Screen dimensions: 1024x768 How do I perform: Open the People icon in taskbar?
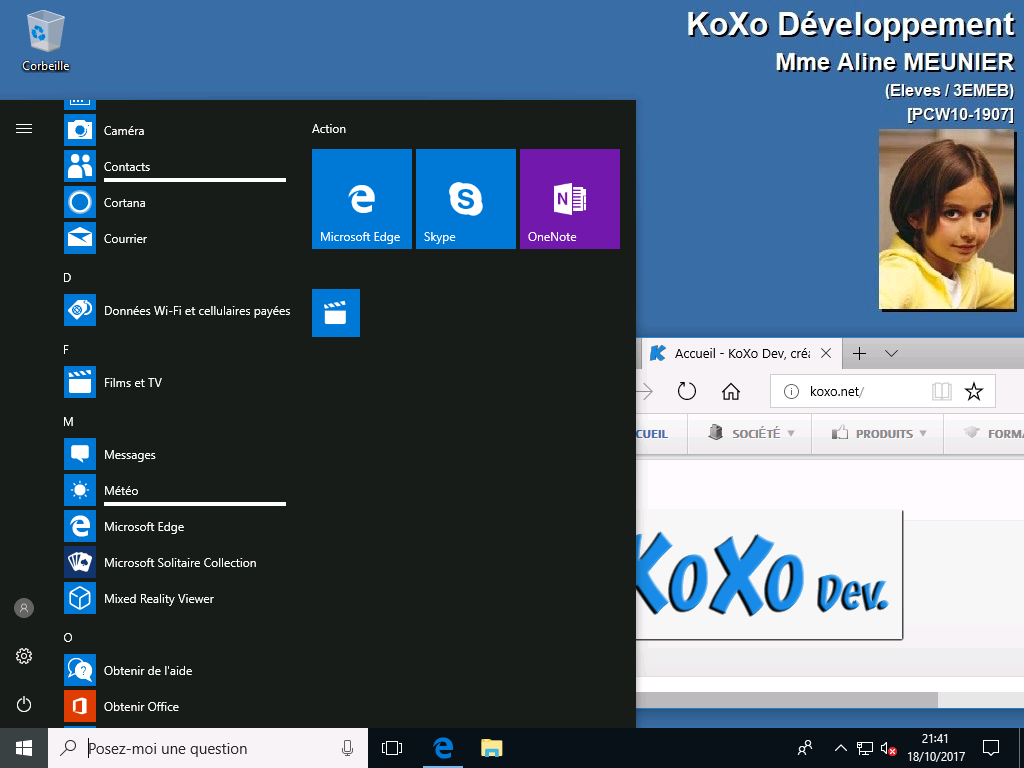pyautogui.click(x=805, y=748)
